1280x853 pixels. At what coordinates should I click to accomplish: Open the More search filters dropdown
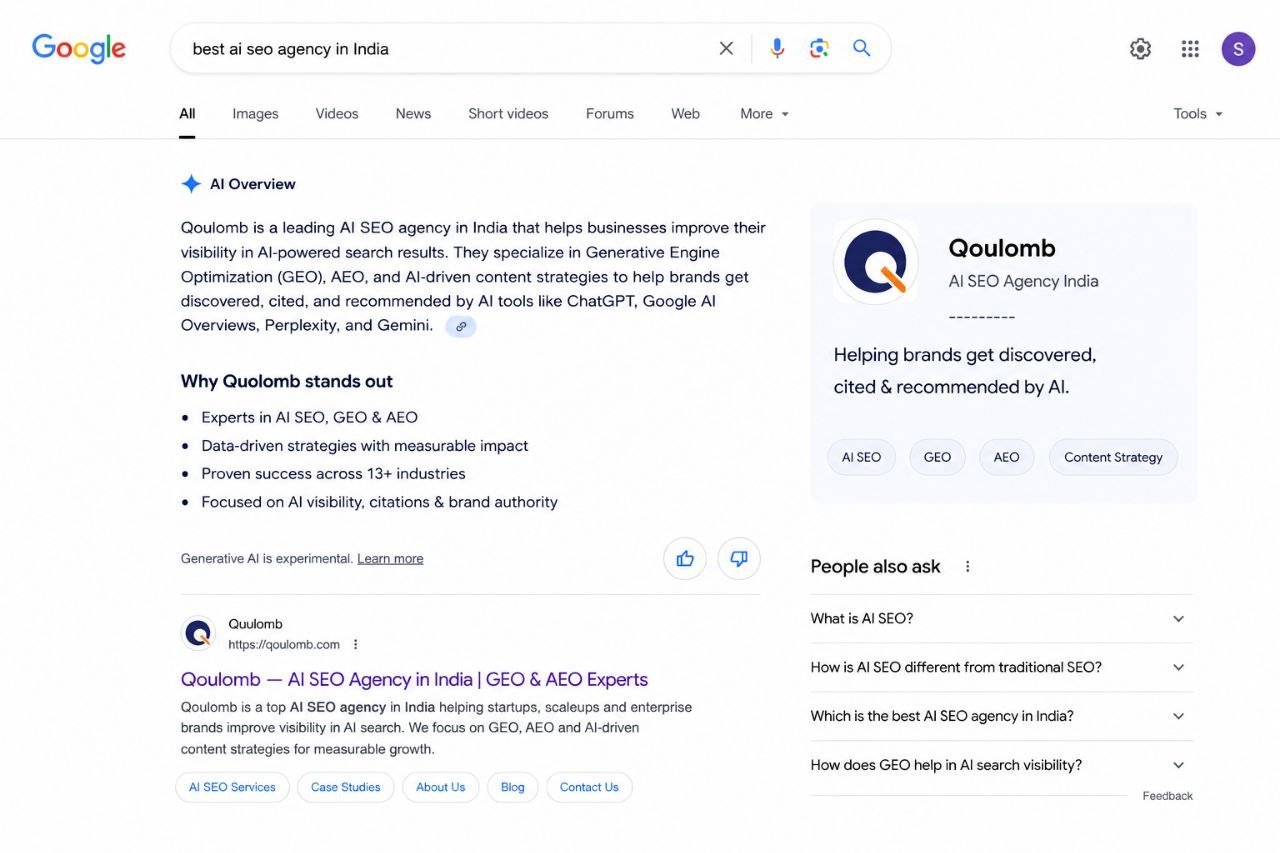point(765,114)
